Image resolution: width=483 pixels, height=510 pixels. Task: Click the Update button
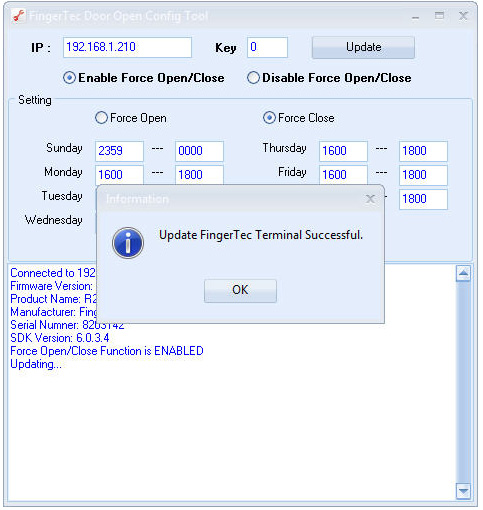(x=363, y=47)
